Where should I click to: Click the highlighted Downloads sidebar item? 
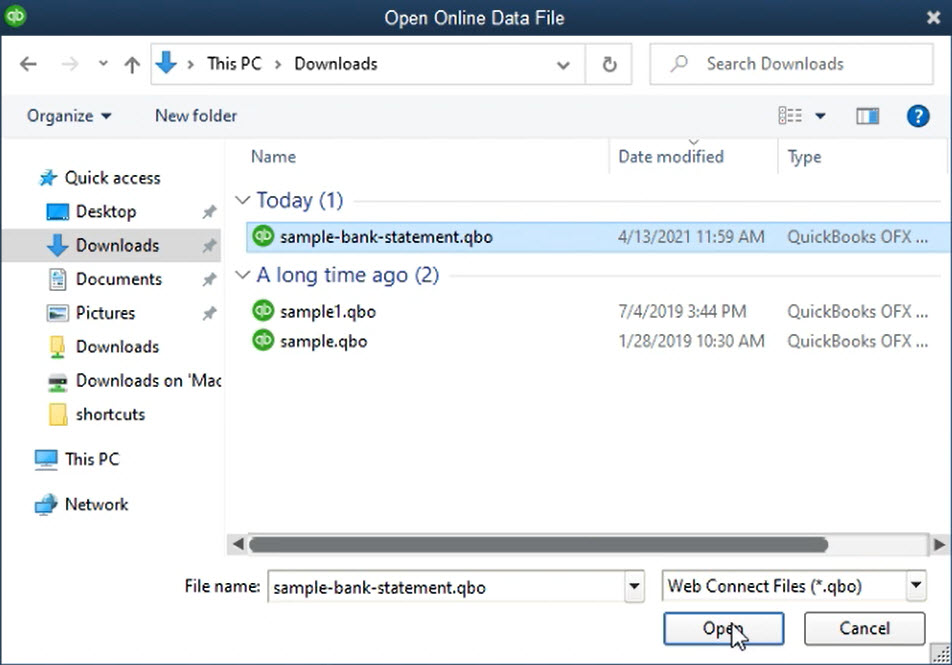[x=111, y=245]
